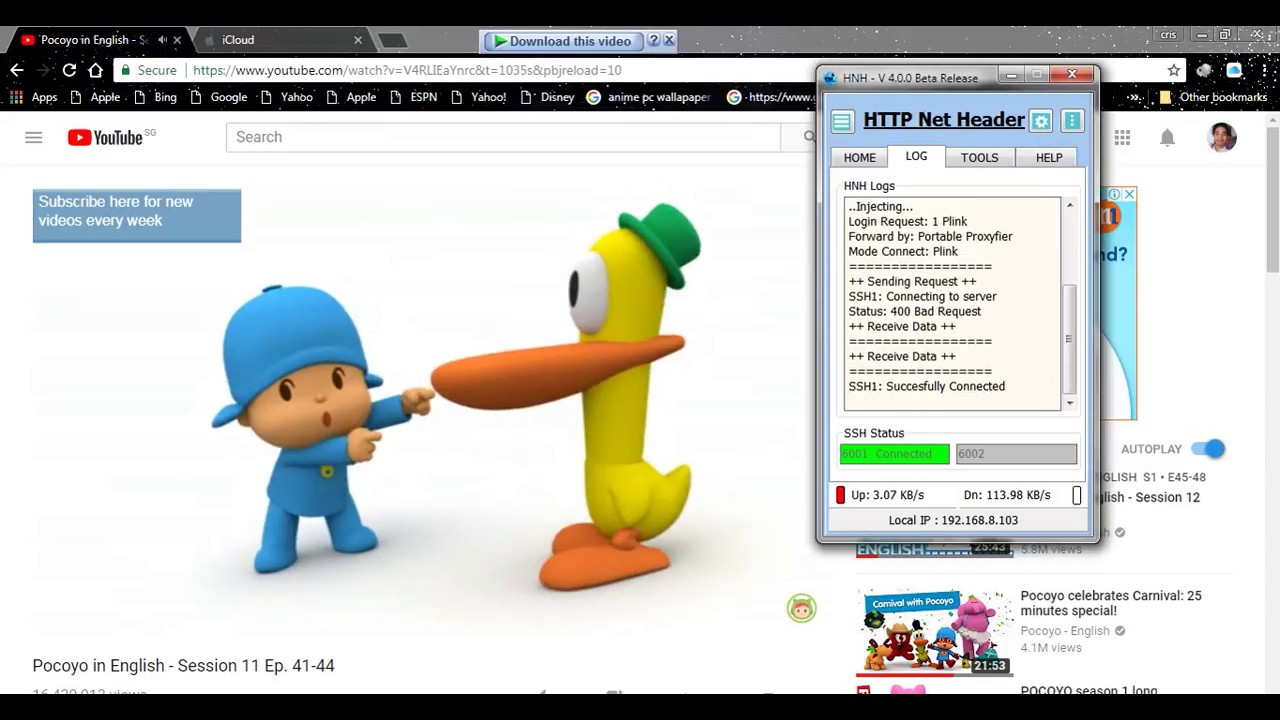Screen dimensions: 1280x720
Task: Open 'Pocoyo celebrates Carnival: 25 minutes special!' title
Action: (x=1110, y=603)
